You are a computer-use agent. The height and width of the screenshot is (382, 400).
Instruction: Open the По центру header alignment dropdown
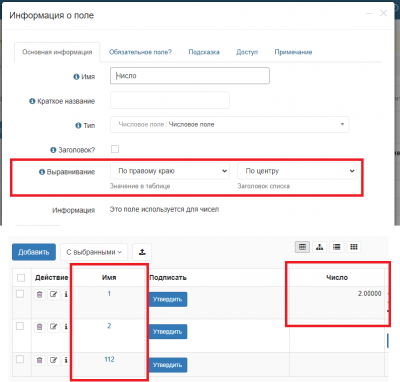[x=297, y=171]
